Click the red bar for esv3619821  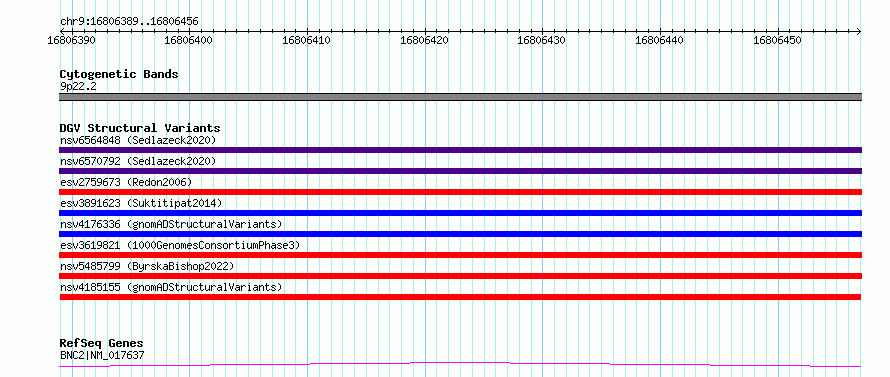coord(460,255)
